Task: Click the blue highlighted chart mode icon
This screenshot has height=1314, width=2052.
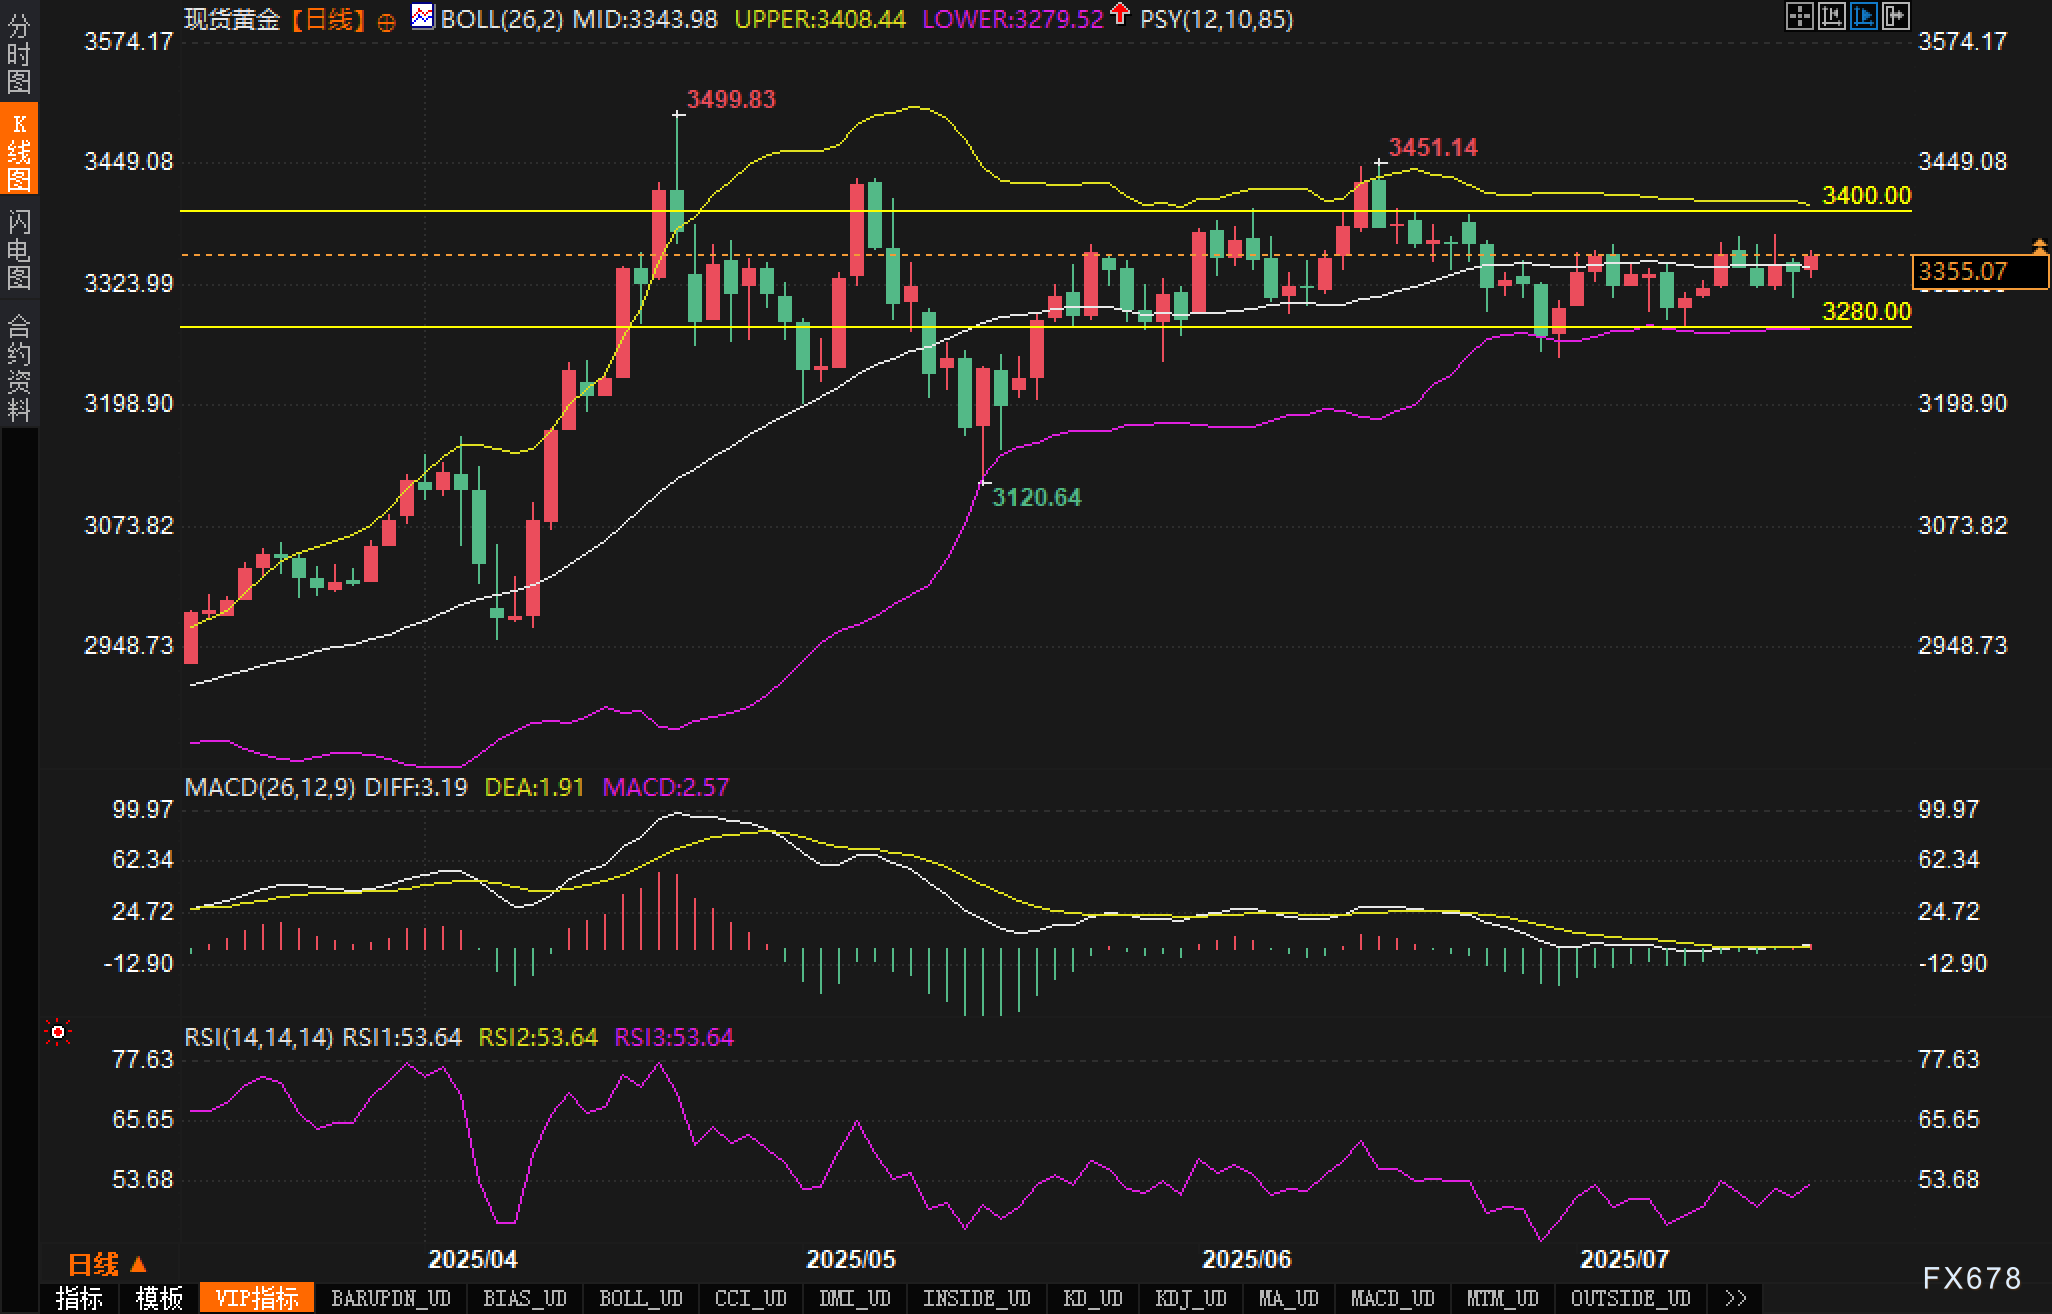Action: 1863,16
